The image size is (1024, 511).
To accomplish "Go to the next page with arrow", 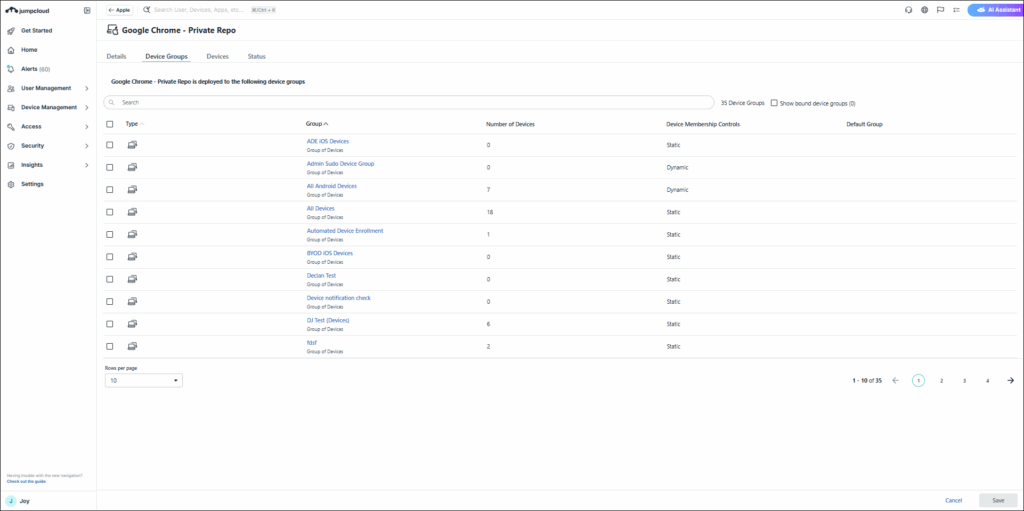I will pos(1010,381).
